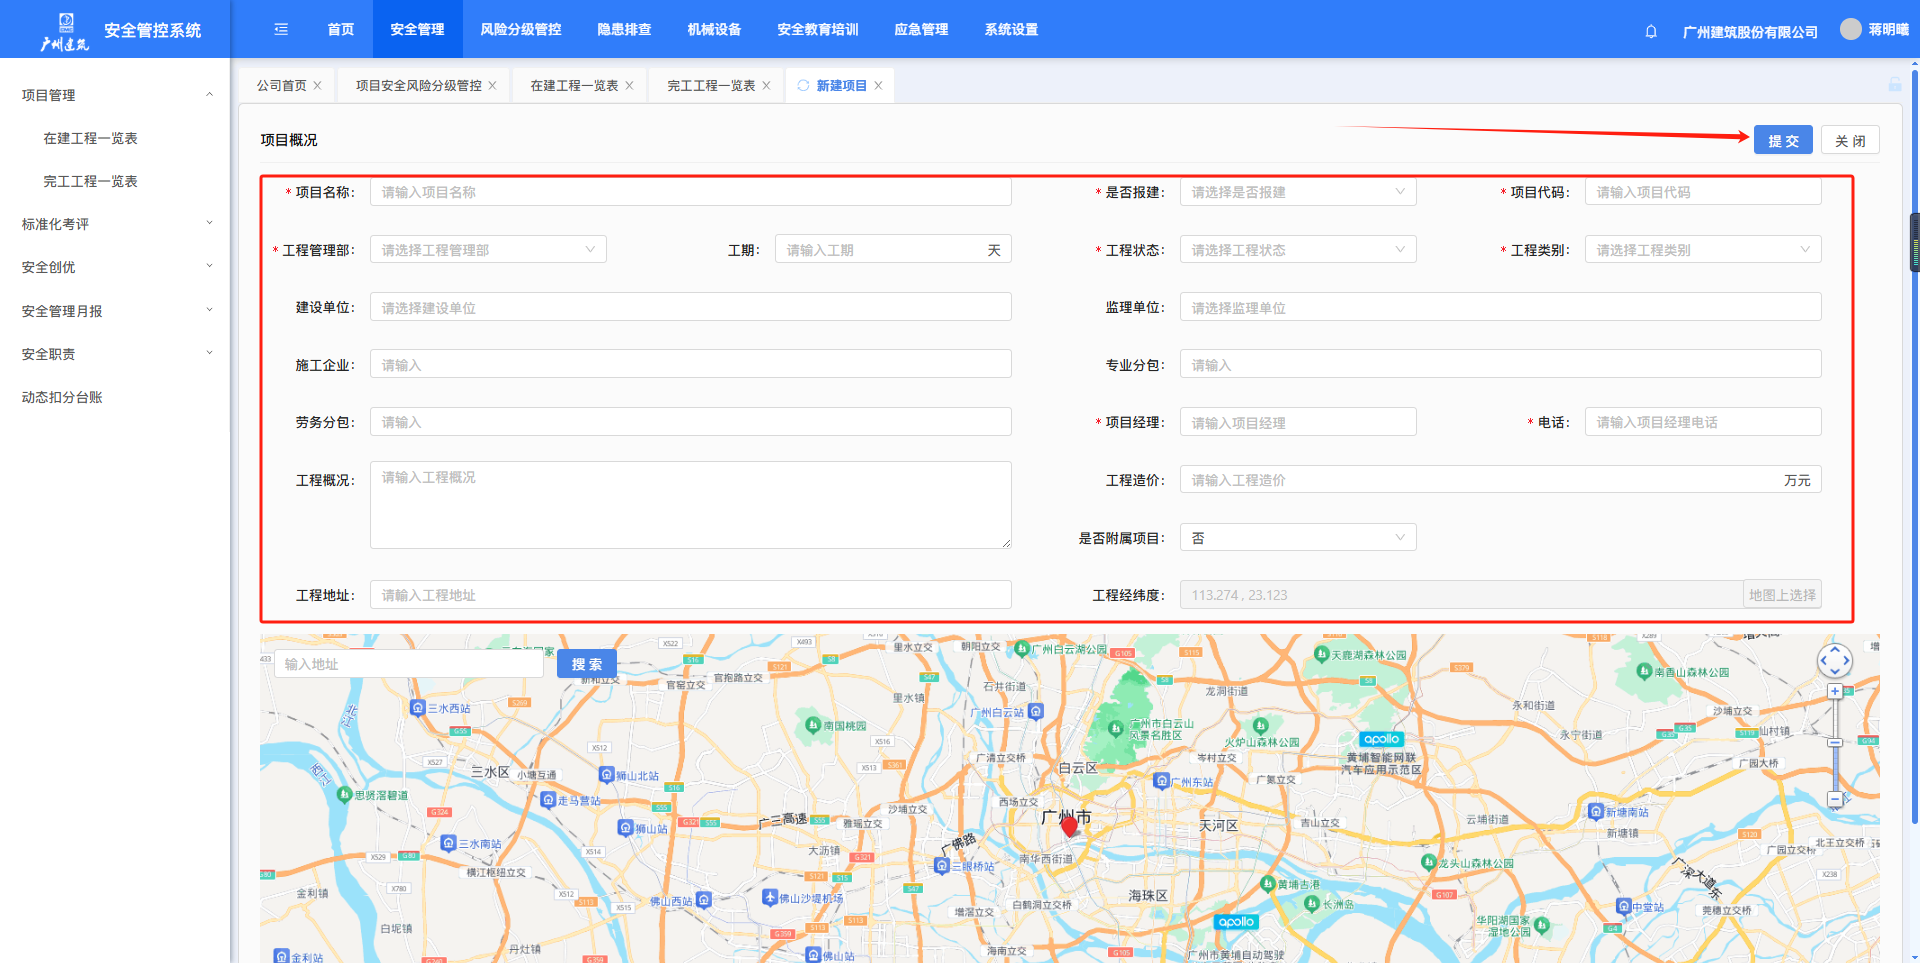Open the 是否报建 dropdown
The height and width of the screenshot is (963, 1920).
(x=1297, y=192)
